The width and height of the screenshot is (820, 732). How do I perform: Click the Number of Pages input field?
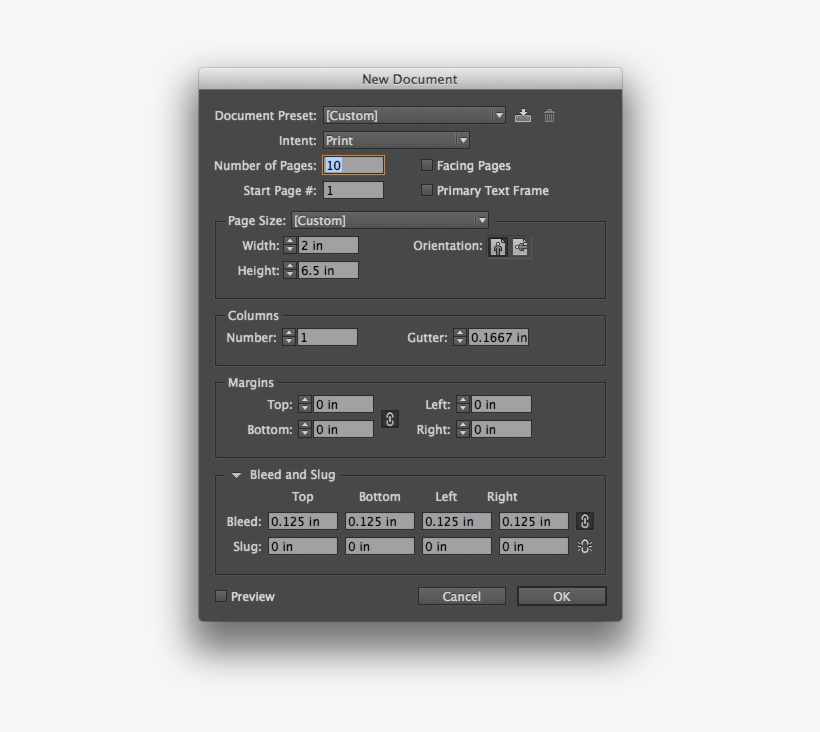tap(353, 164)
